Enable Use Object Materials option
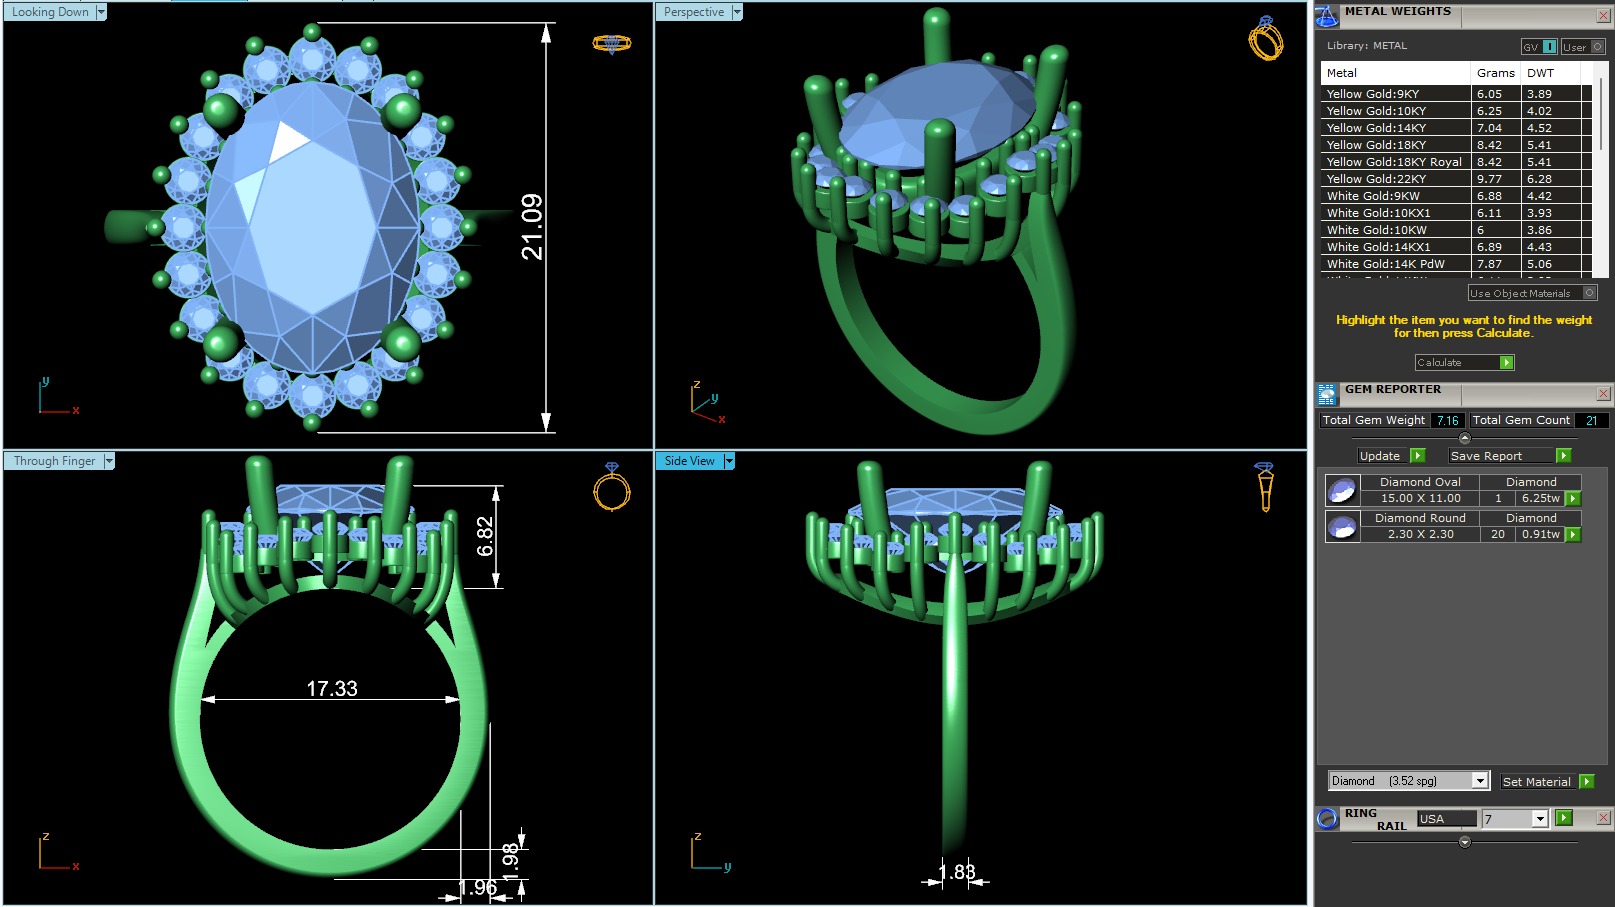This screenshot has height=907, width=1615. (1532, 293)
